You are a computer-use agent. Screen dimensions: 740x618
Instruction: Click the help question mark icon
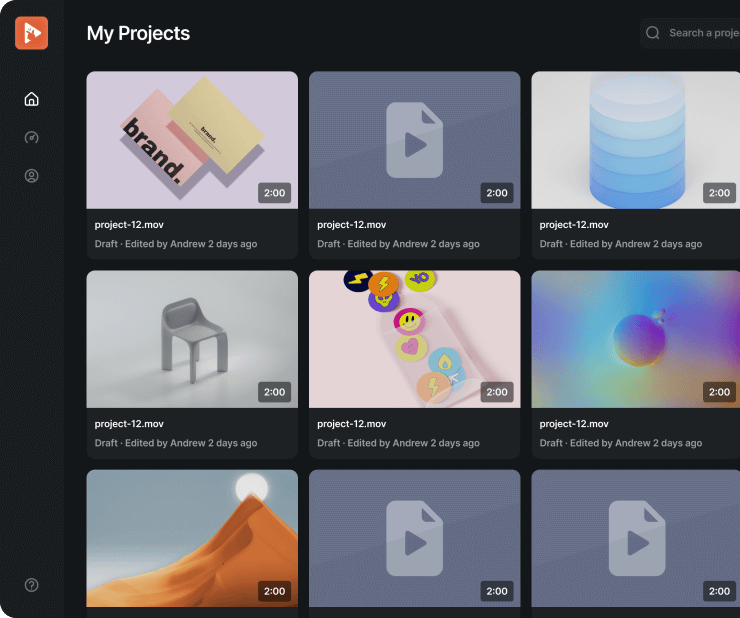31,585
